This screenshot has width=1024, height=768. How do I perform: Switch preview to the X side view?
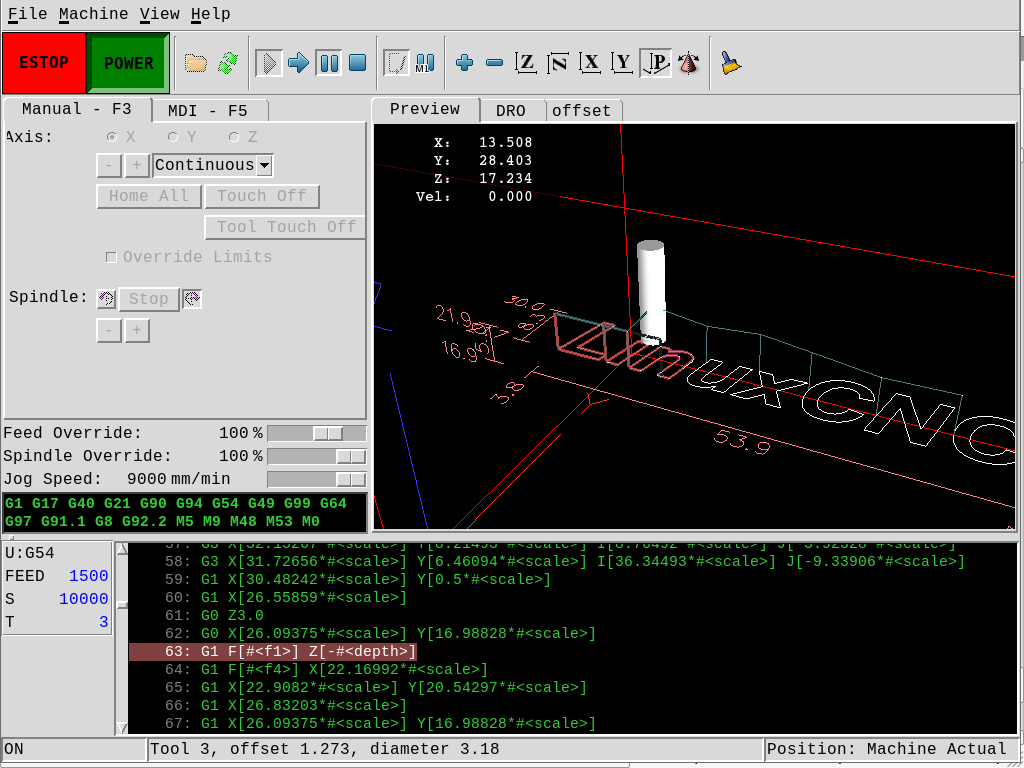click(590, 63)
